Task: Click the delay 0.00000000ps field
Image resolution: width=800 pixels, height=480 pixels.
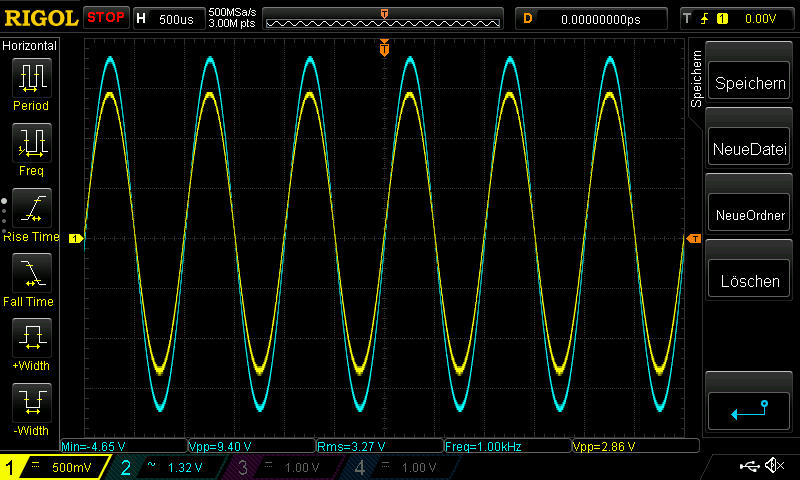Action: tap(591, 19)
